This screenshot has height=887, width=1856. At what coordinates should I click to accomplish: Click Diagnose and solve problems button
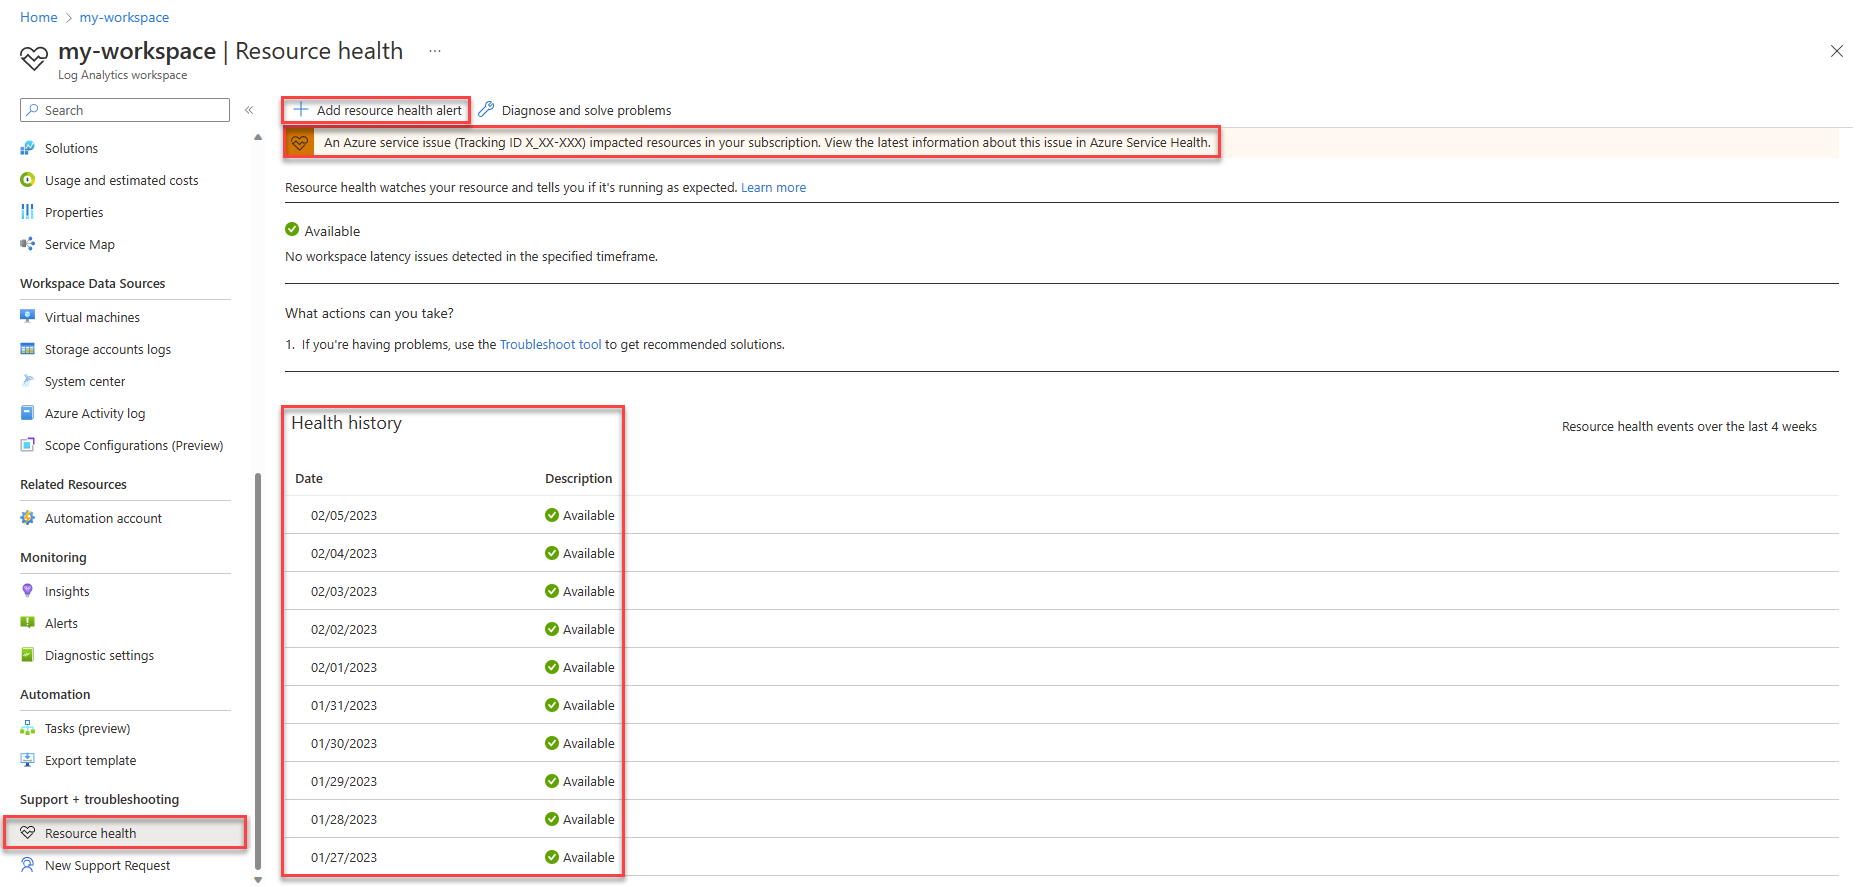(x=575, y=110)
